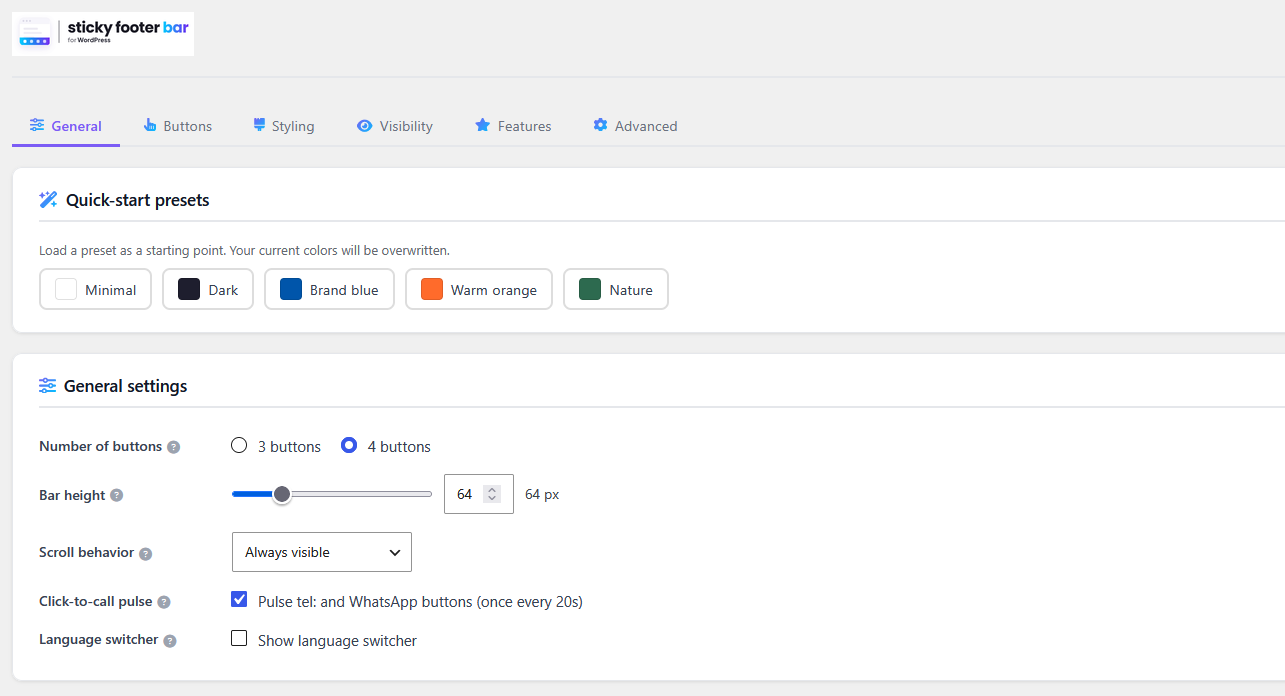The width and height of the screenshot is (1285, 696).
Task: Increase Bar height with stepper up arrow
Action: click(x=491, y=490)
